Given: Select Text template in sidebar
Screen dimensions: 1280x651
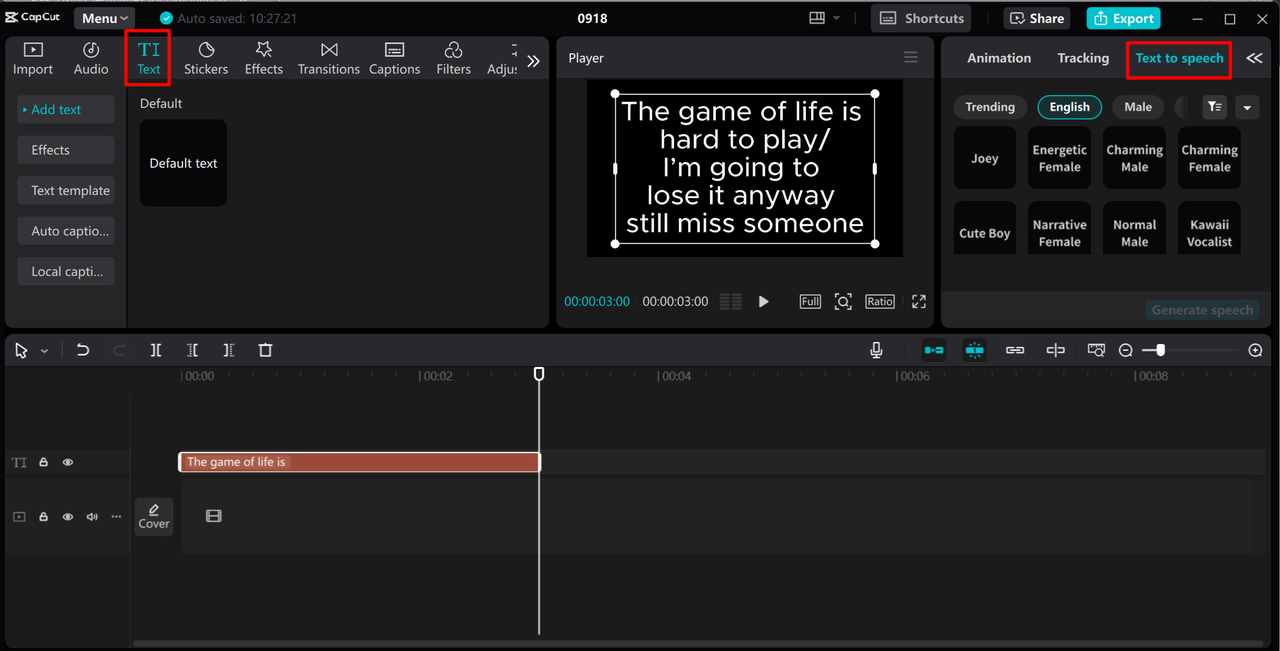Looking at the screenshot, I should (x=66, y=191).
